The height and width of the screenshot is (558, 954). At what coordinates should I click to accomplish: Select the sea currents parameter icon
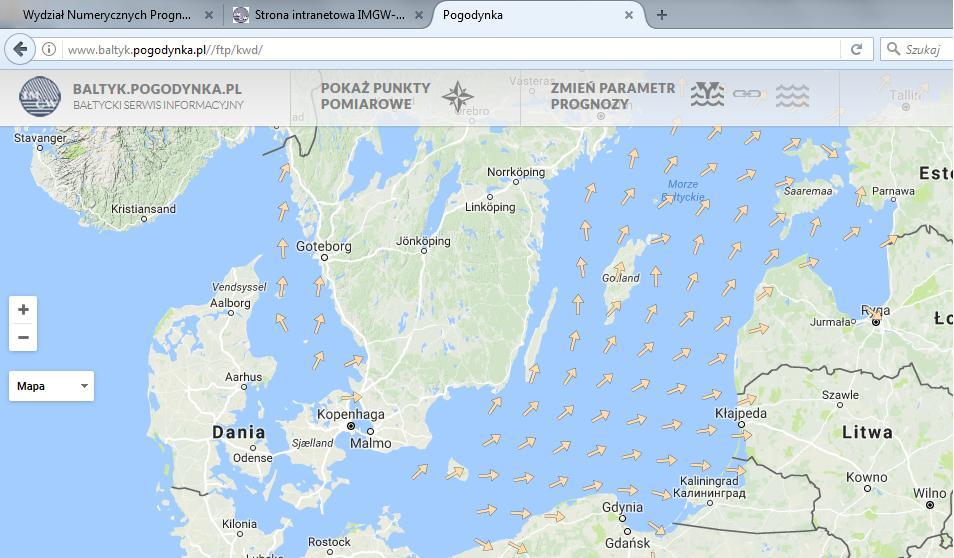point(707,94)
